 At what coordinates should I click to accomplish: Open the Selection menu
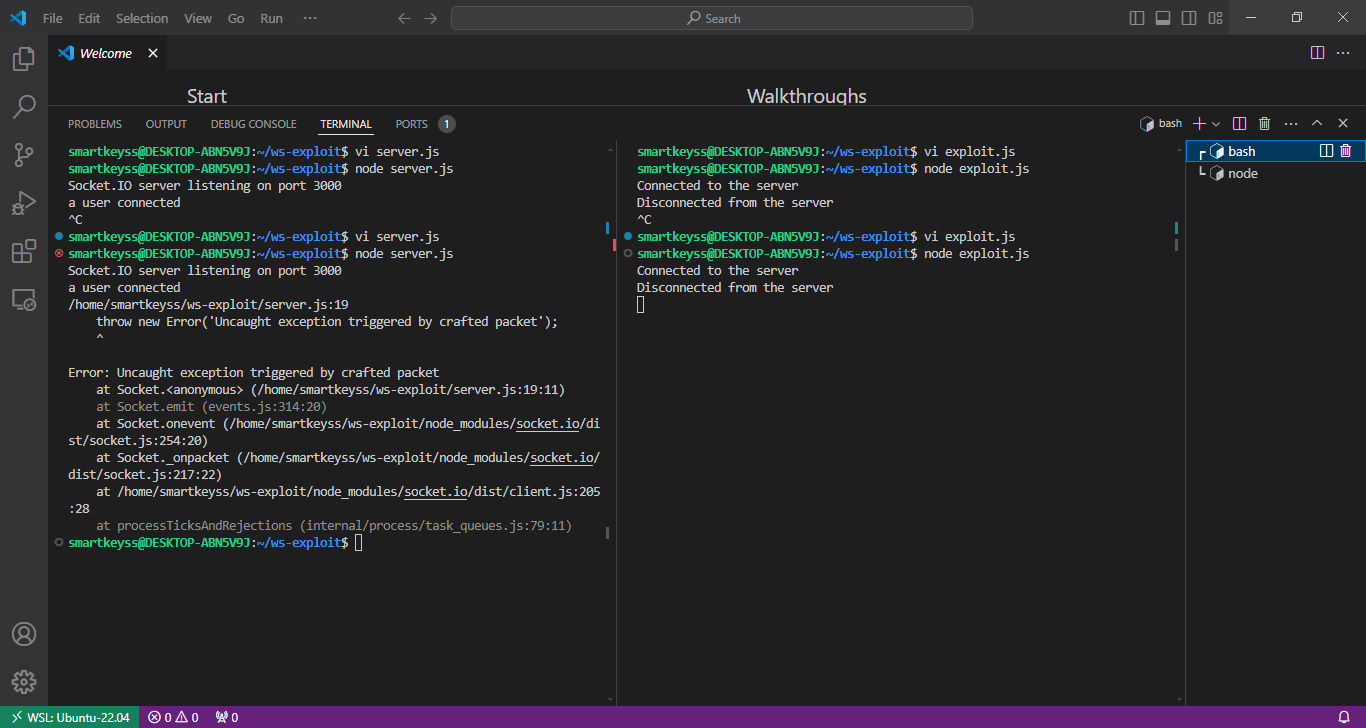point(142,18)
